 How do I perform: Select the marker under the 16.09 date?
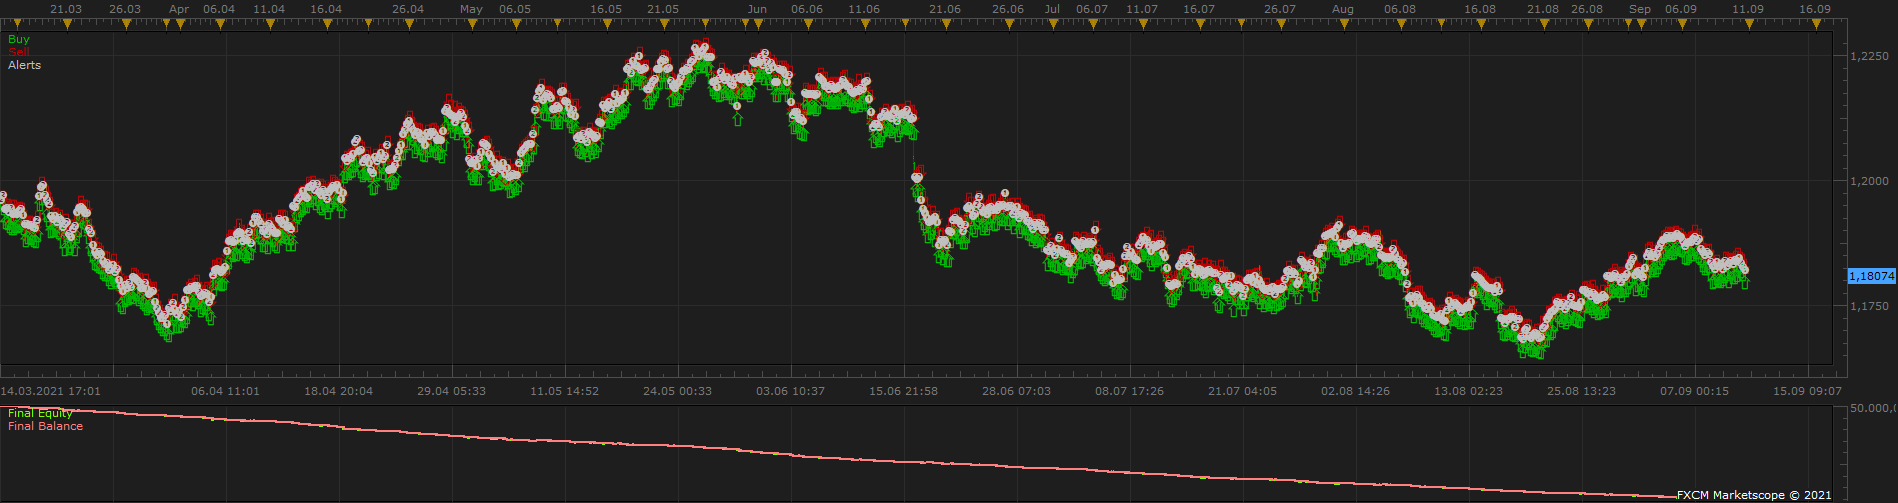[1815, 24]
